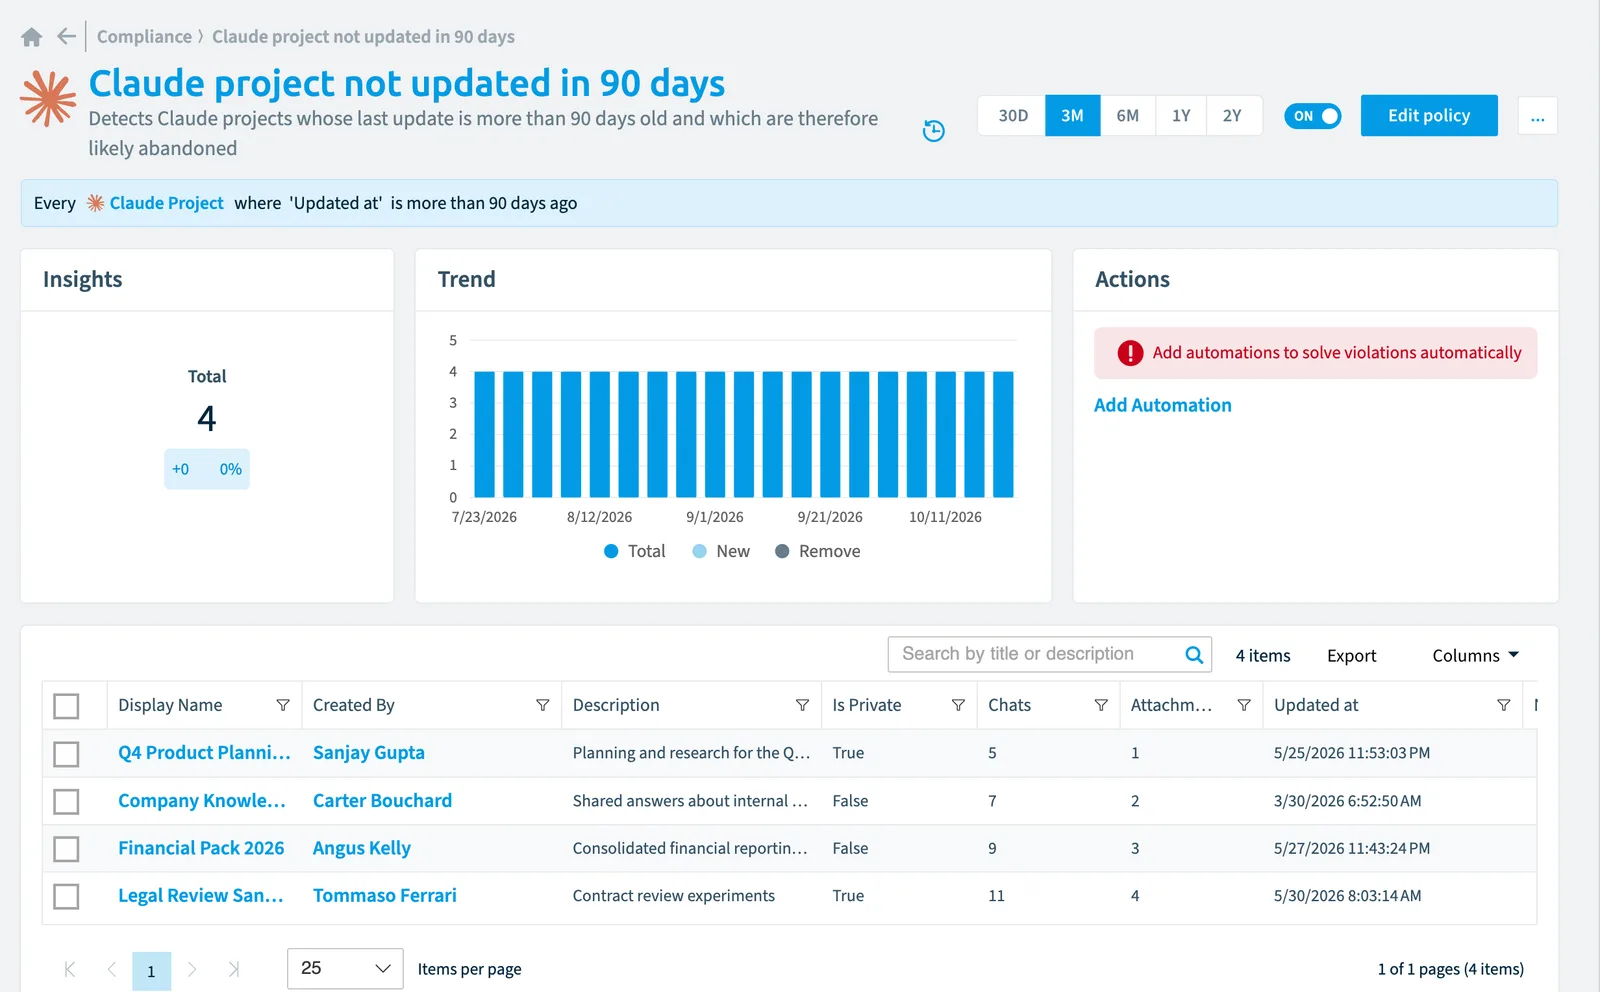
Task: Switch to the 1Y time range
Action: pos(1181,116)
